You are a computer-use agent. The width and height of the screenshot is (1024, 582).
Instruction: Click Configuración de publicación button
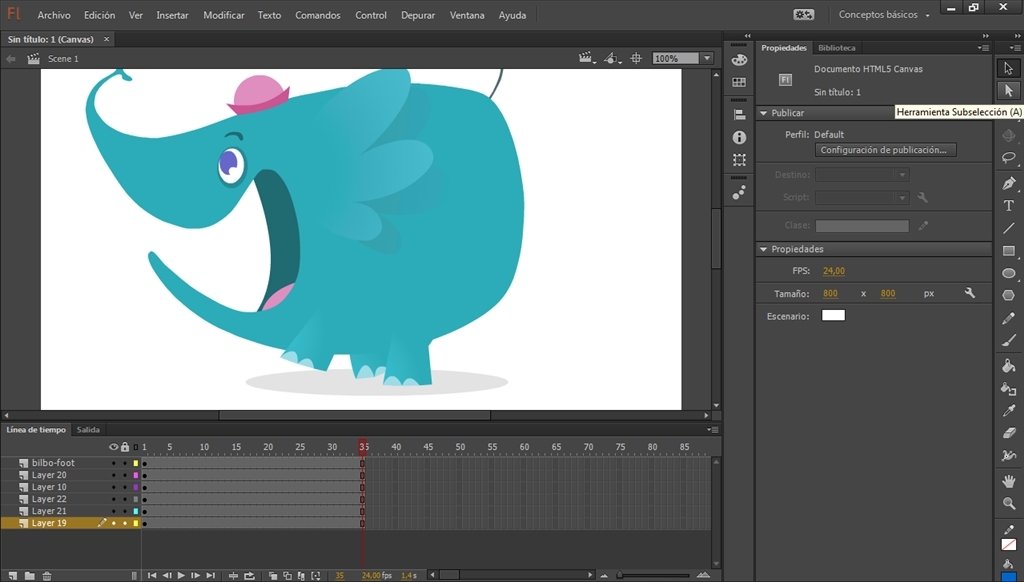click(x=885, y=150)
